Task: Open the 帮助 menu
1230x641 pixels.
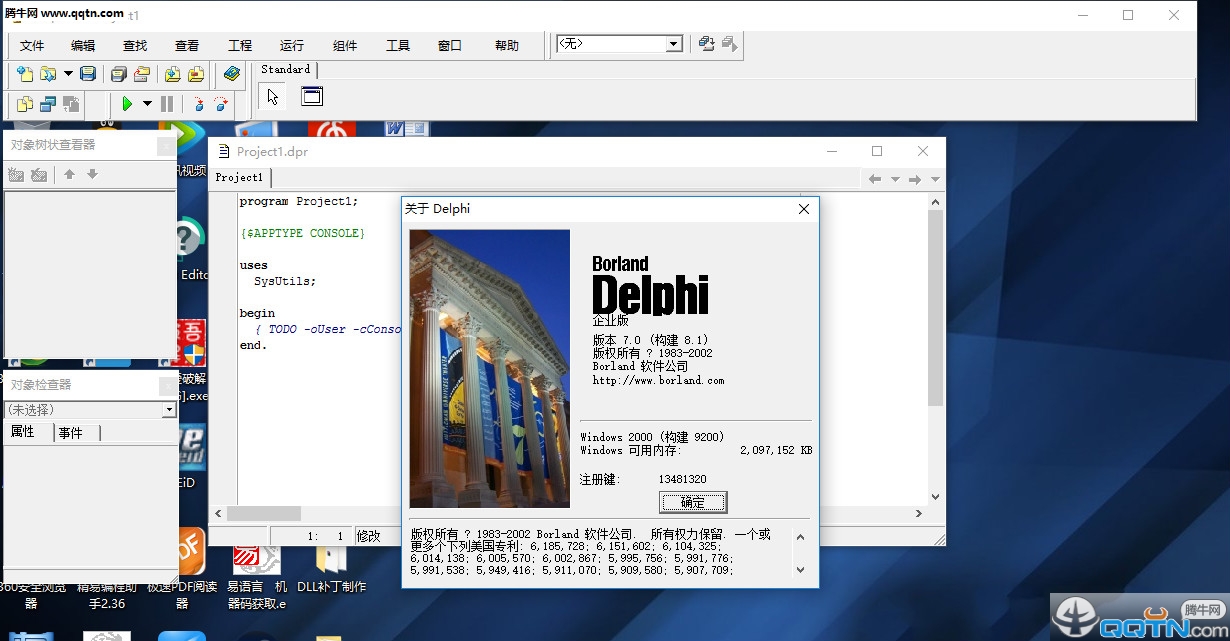Action: [x=507, y=45]
